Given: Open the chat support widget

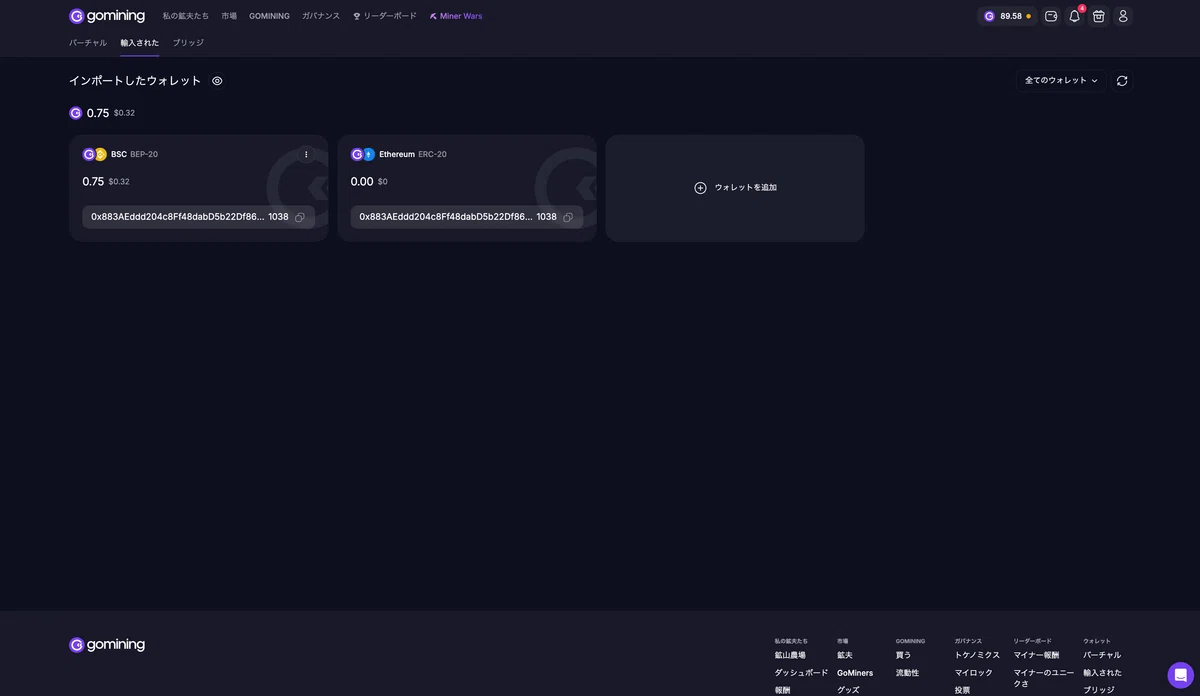Looking at the screenshot, I should [1180, 675].
